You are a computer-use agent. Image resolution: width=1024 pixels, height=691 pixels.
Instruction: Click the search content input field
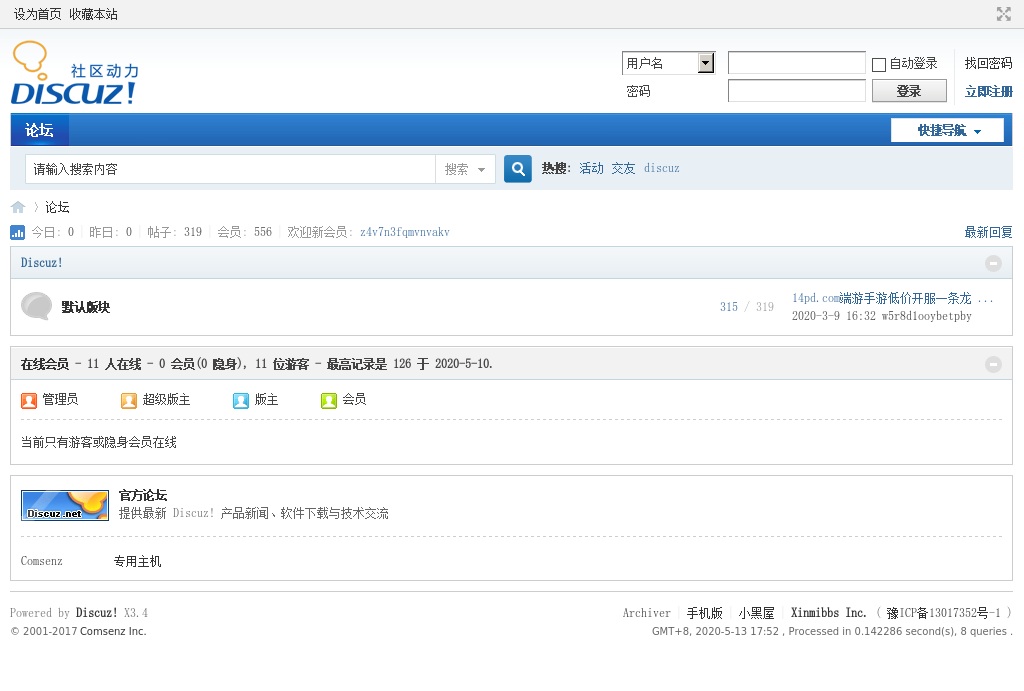point(230,170)
